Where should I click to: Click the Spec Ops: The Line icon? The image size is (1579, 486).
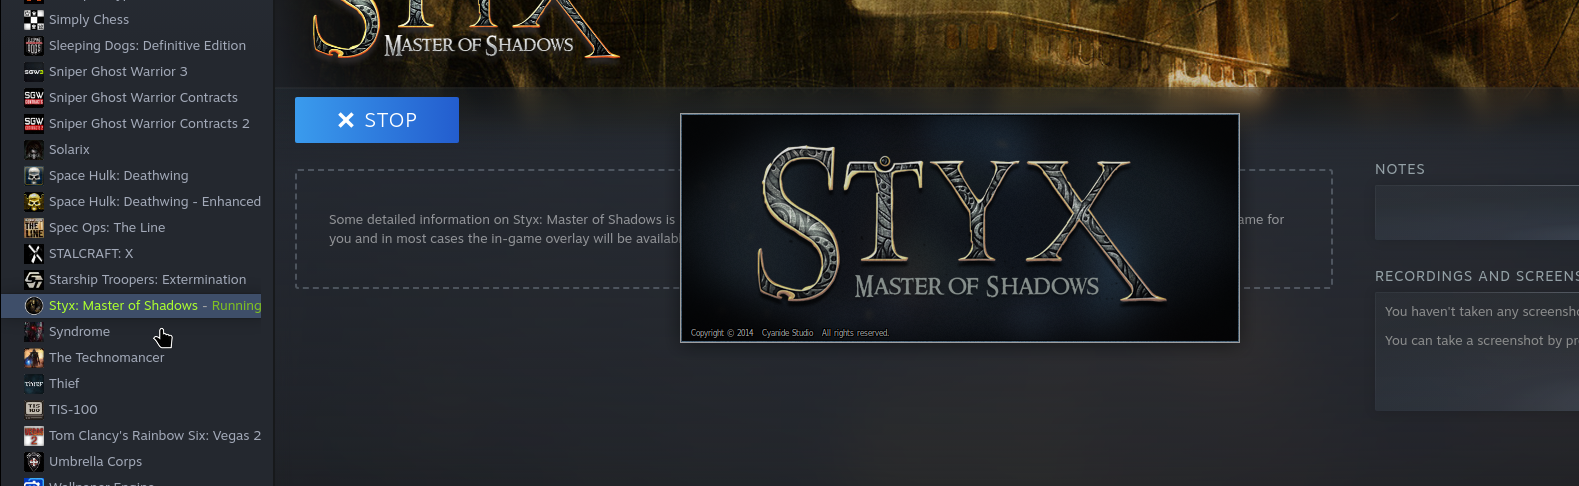point(34,227)
